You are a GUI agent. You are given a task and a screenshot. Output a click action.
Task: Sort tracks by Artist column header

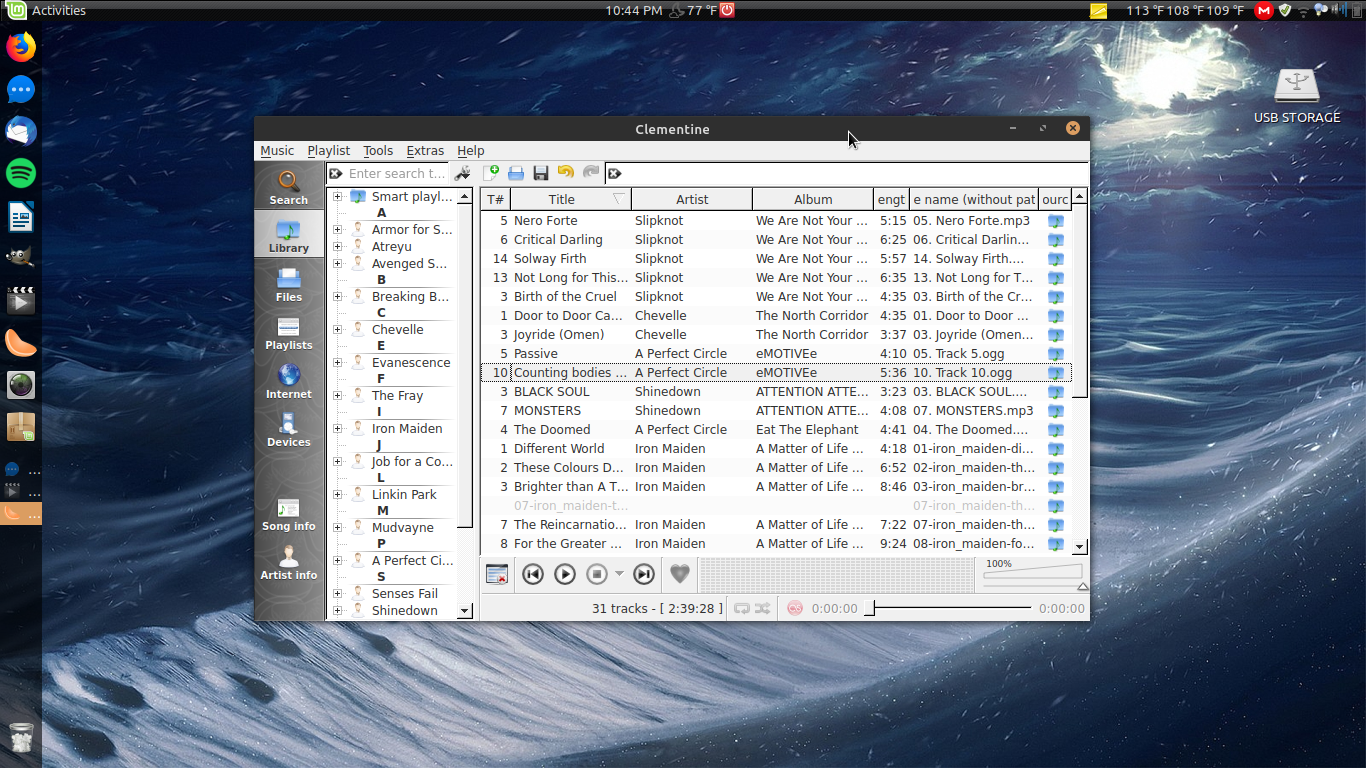click(691, 199)
